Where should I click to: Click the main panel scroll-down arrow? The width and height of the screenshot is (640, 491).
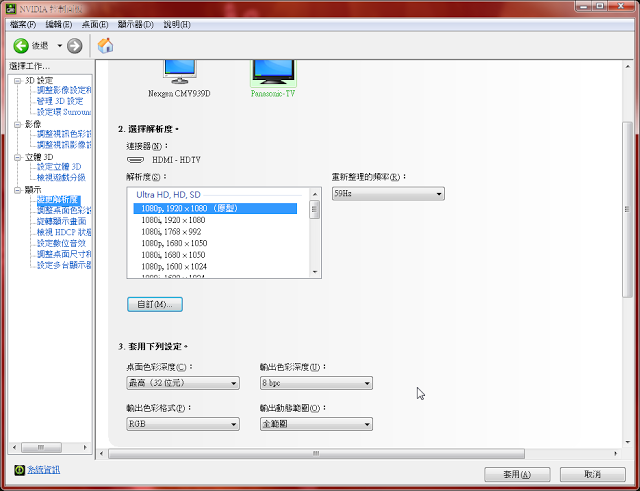point(627,442)
